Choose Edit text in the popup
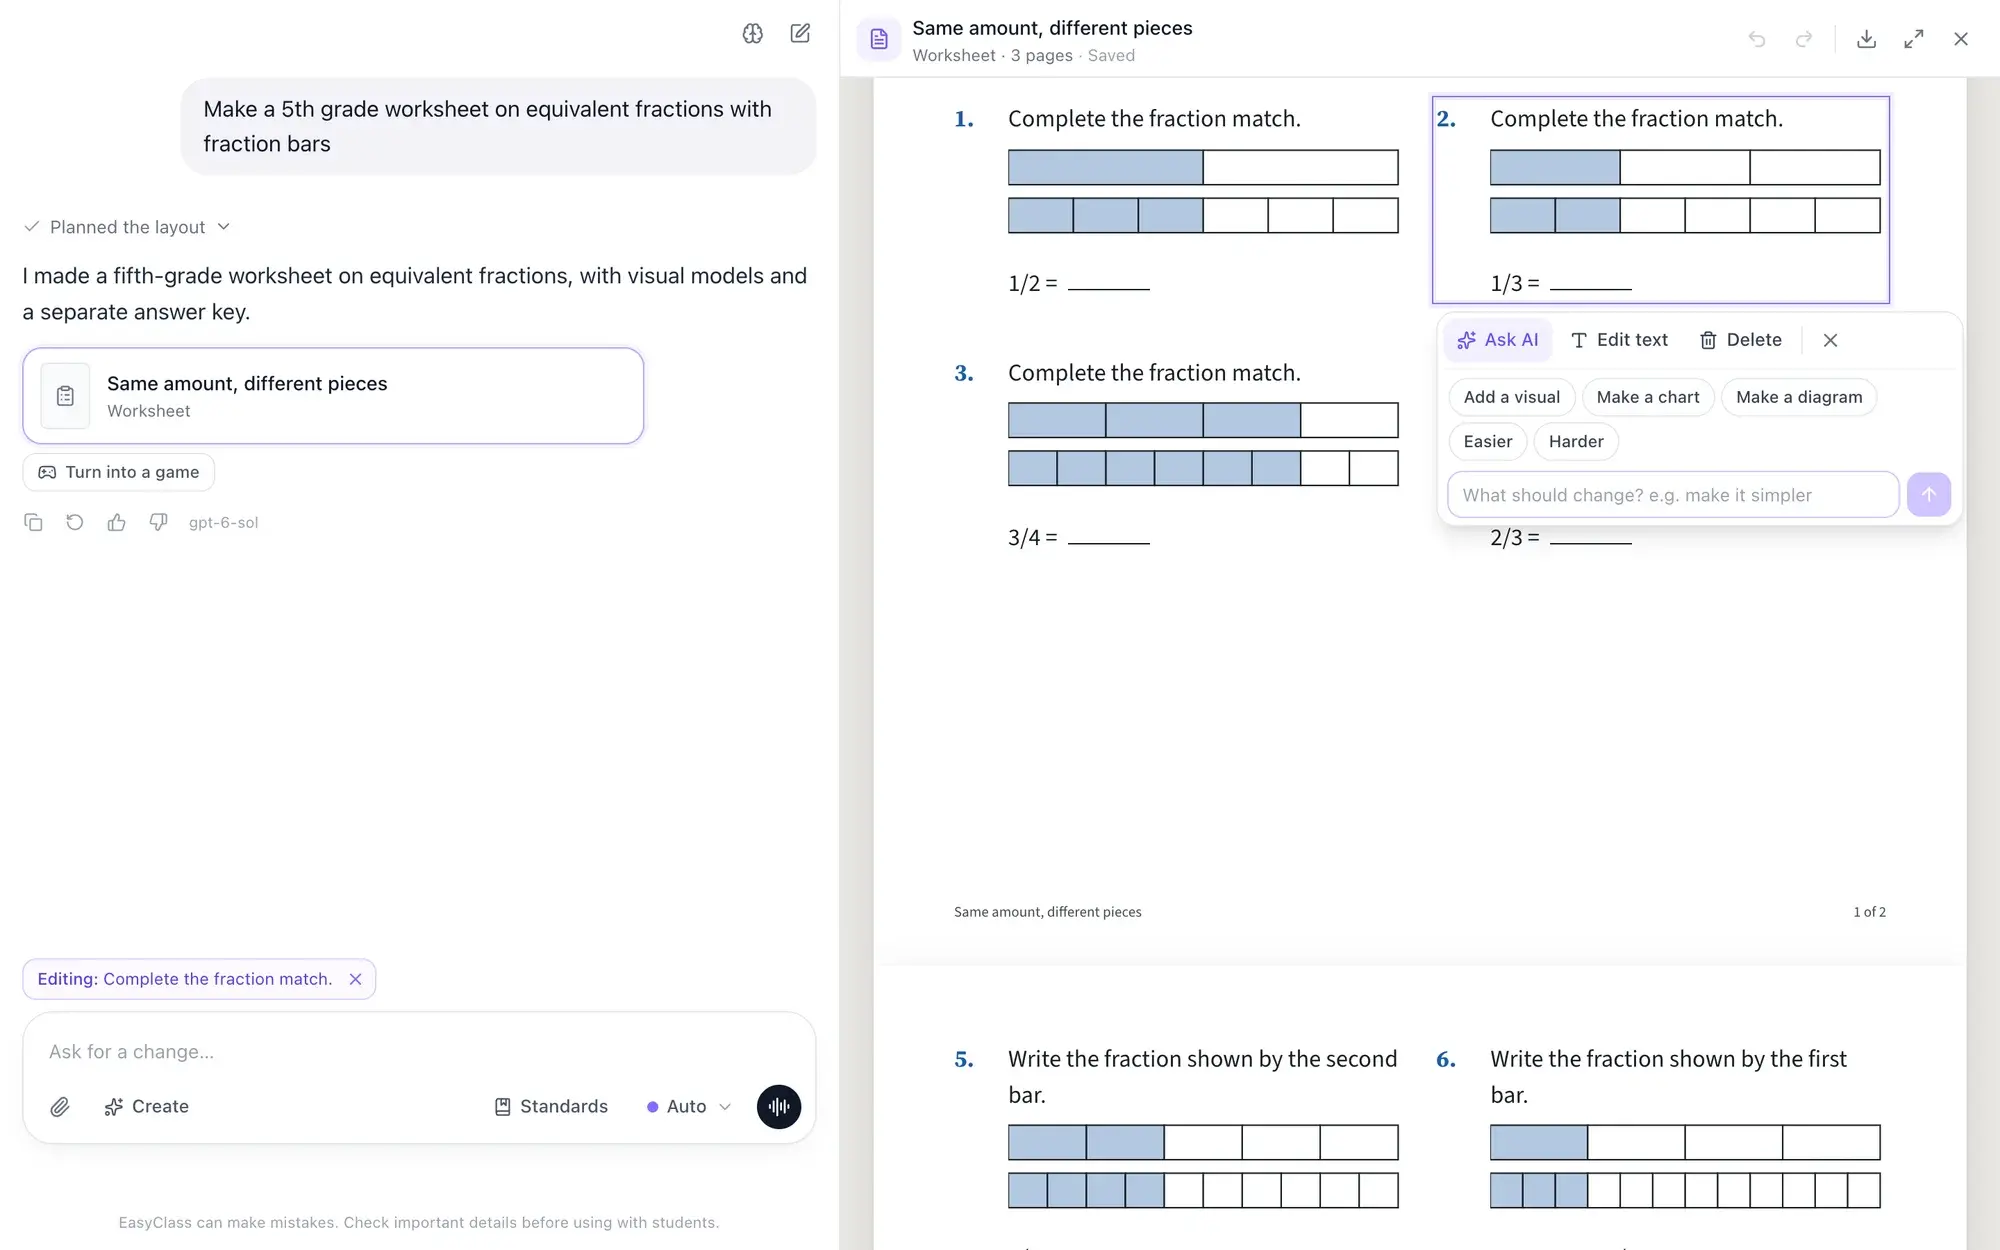Viewport: 2000px width, 1250px height. [x=1619, y=340]
